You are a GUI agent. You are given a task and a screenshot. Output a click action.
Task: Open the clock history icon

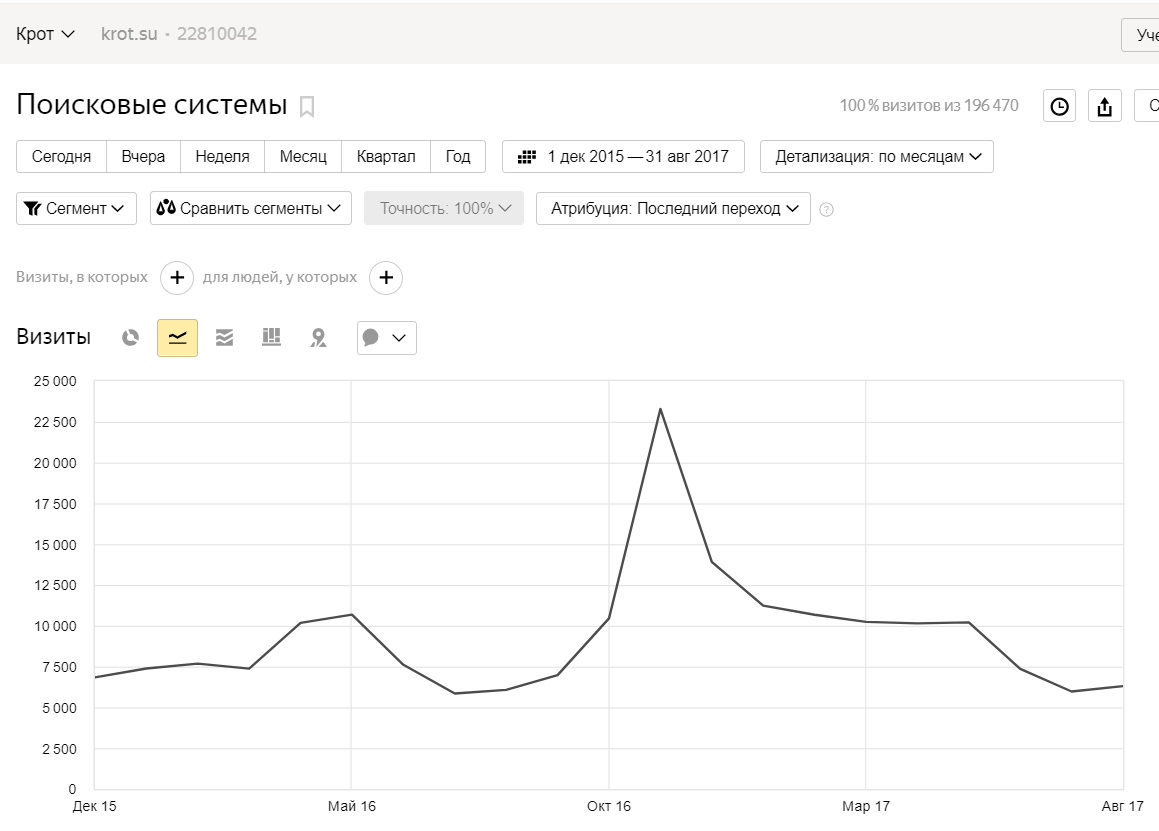(1059, 106)
